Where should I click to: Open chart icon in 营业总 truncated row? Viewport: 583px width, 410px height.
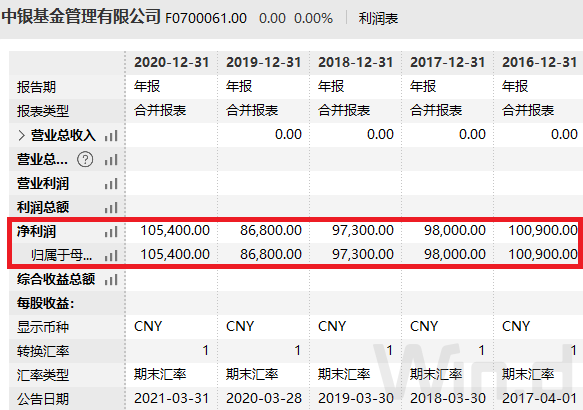click(111, 160)
